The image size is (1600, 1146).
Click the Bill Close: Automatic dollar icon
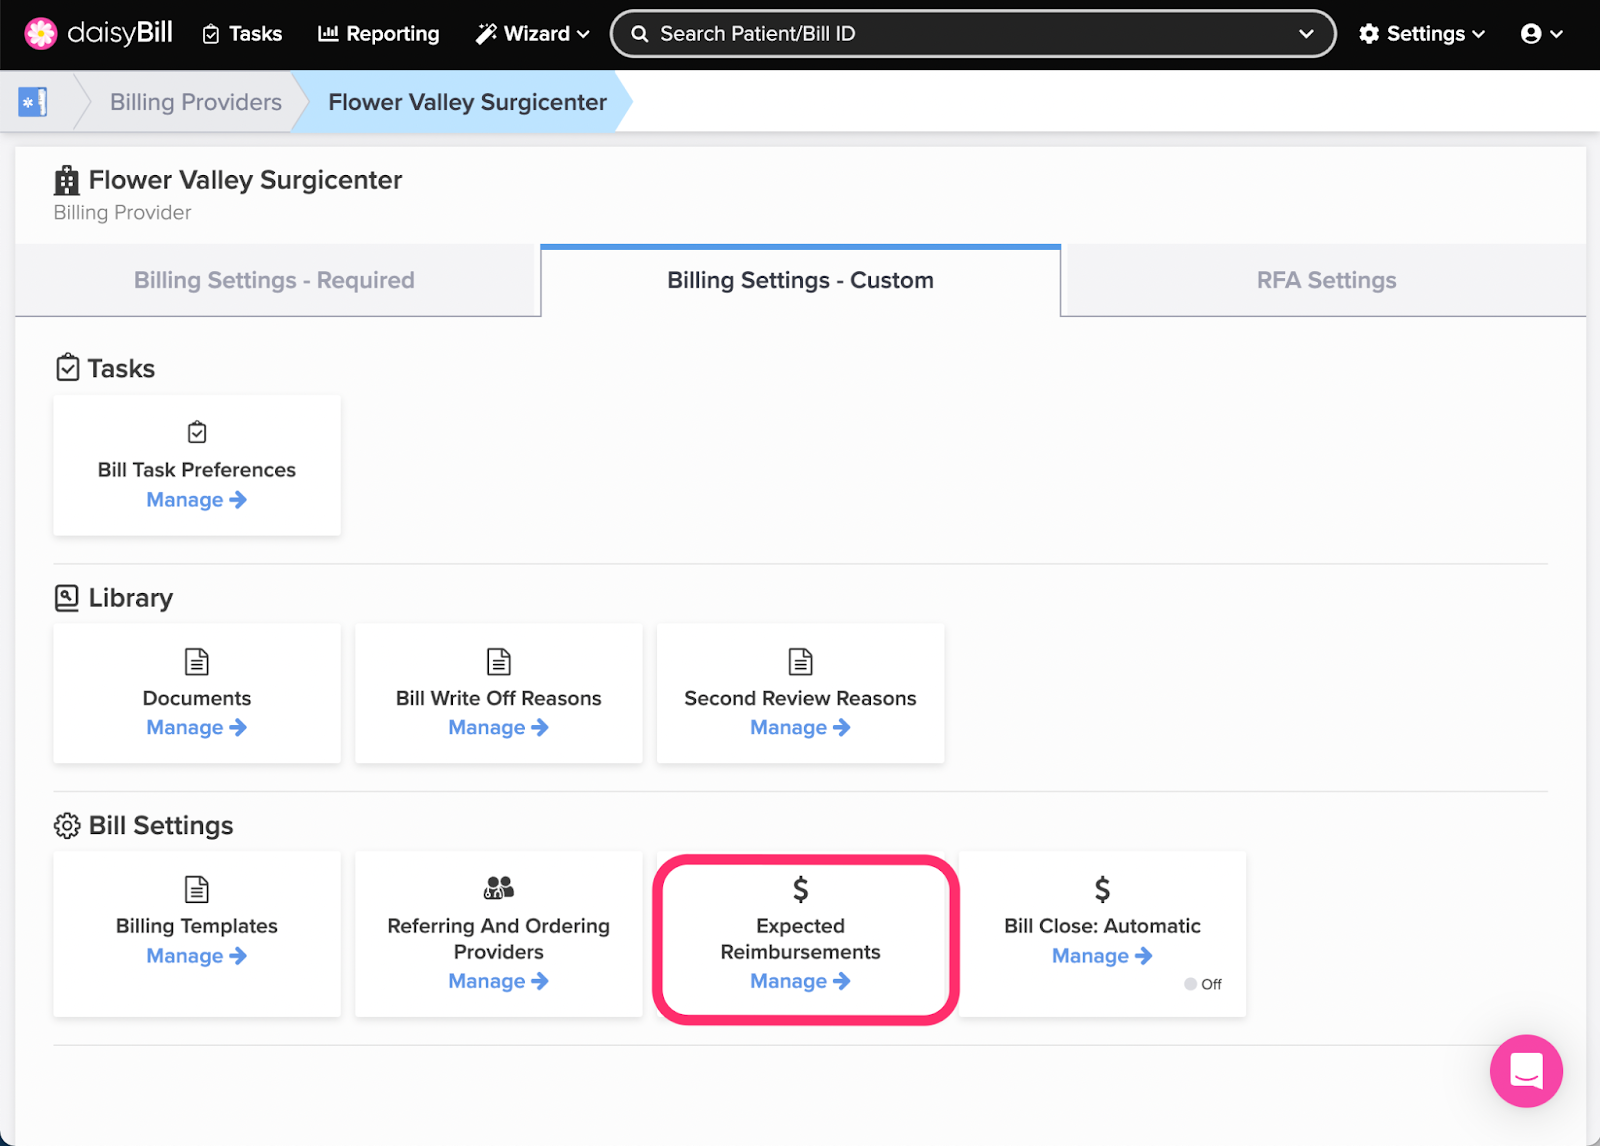(x=1102, y=889)
